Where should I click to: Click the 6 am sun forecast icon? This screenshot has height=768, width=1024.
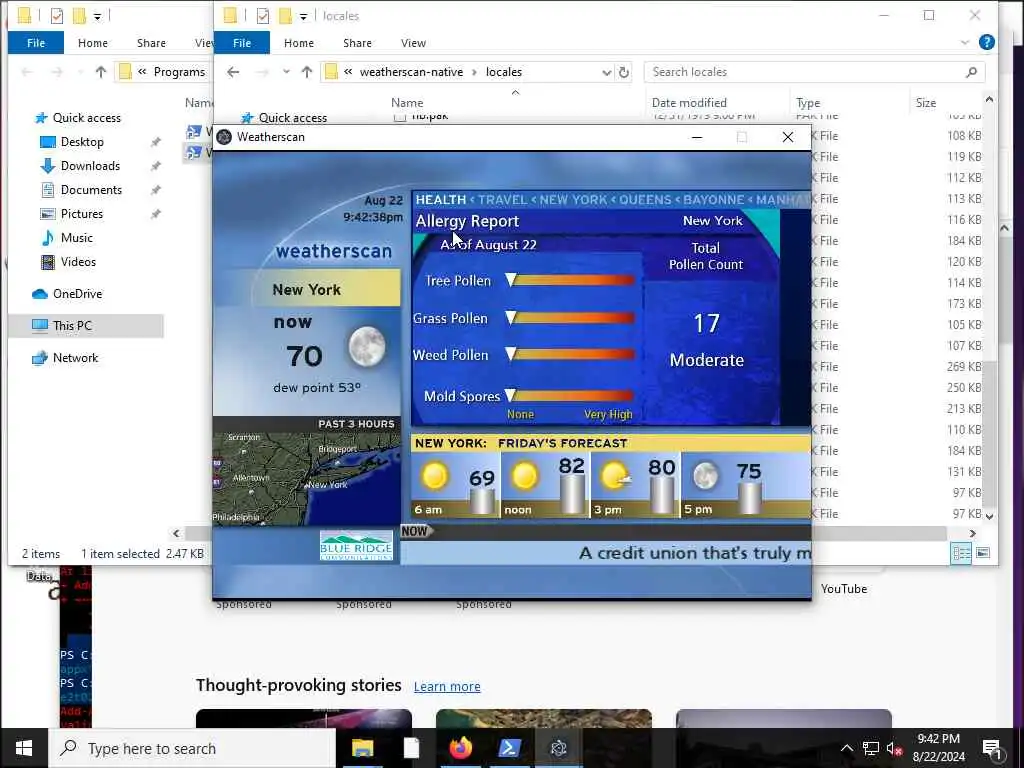(435, 476)
